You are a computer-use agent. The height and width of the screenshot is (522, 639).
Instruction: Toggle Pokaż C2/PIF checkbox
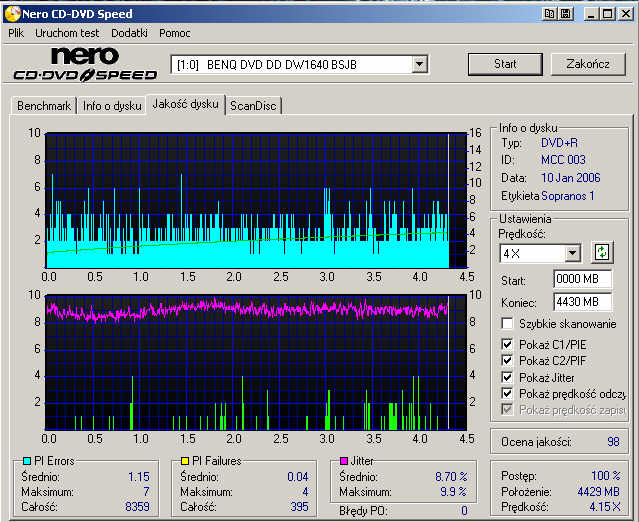pyautogui.click(x=507, y=361)
